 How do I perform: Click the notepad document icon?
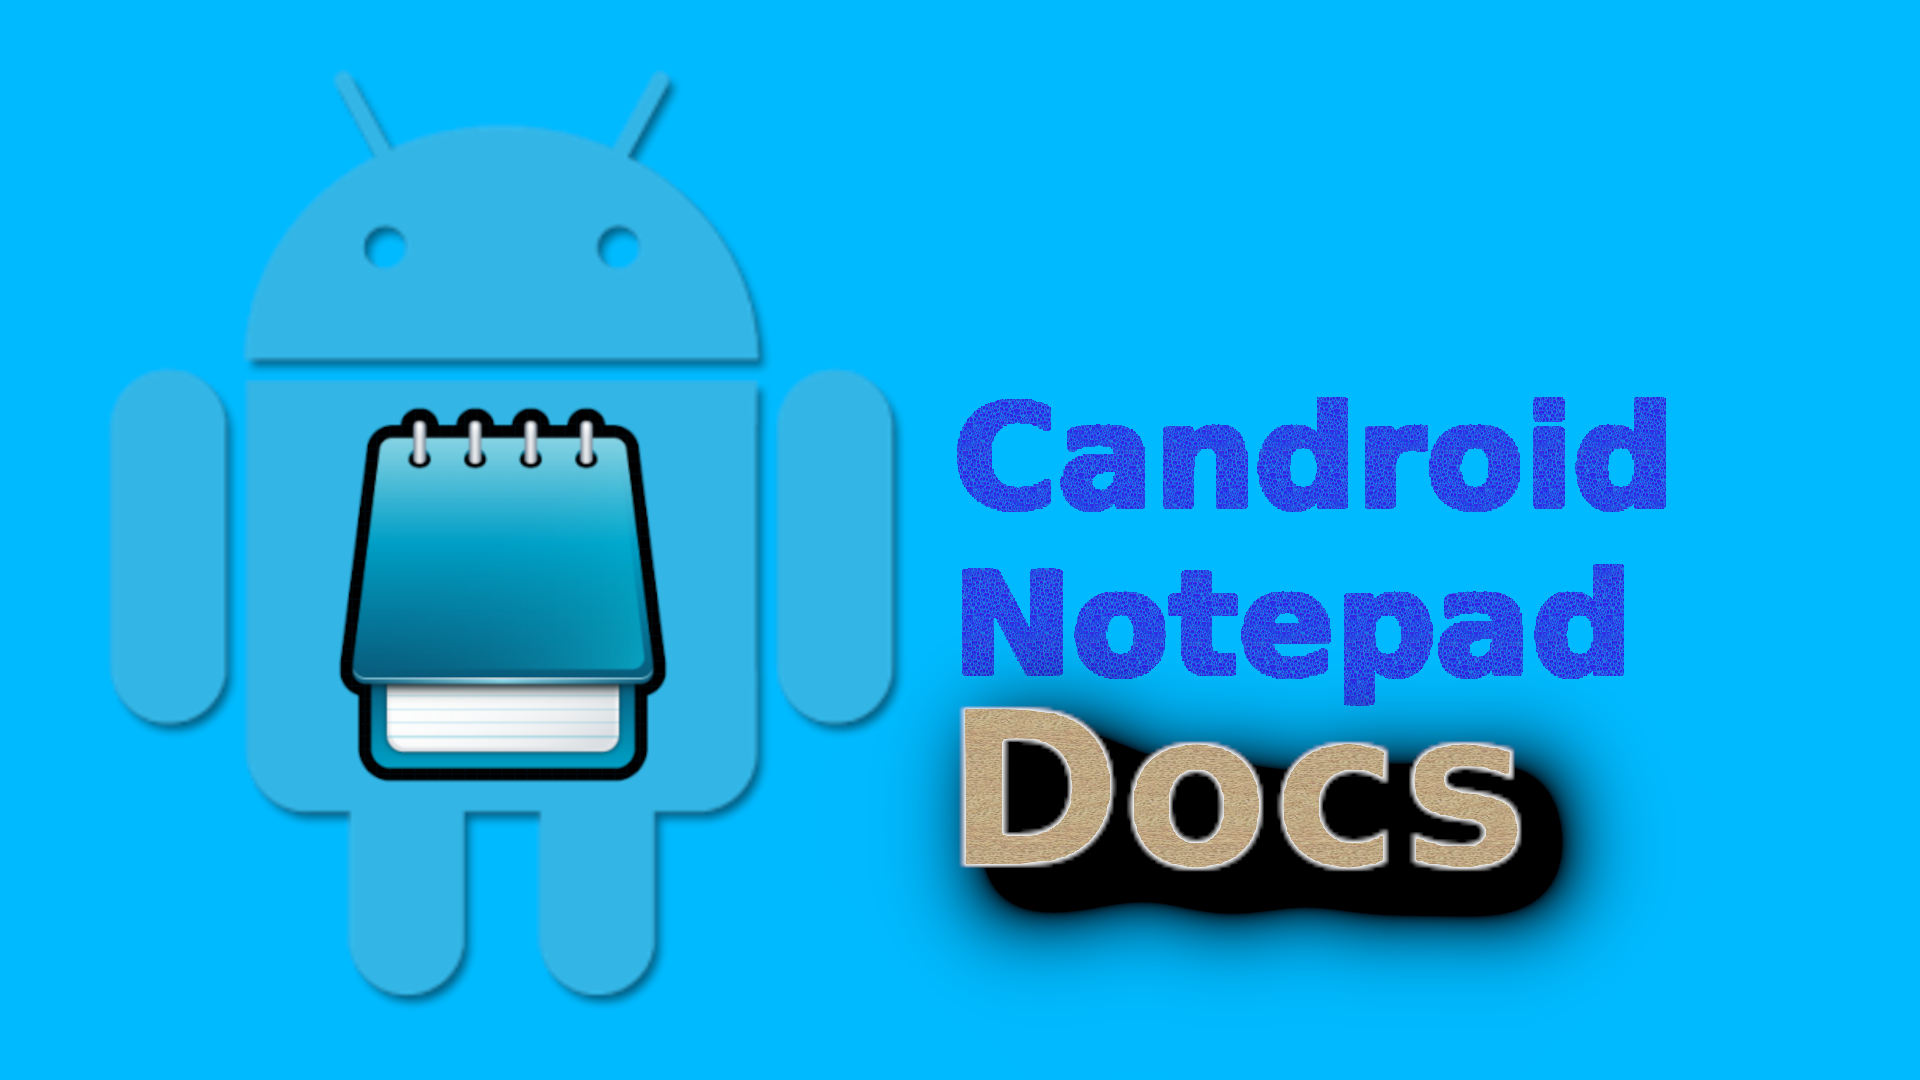508,607
